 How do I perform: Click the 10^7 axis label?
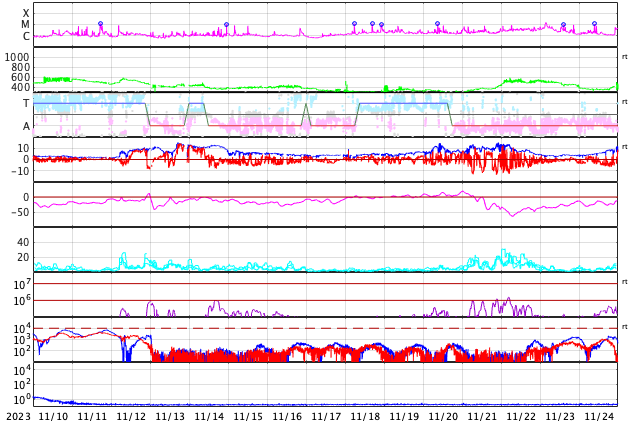click(22, 284)
